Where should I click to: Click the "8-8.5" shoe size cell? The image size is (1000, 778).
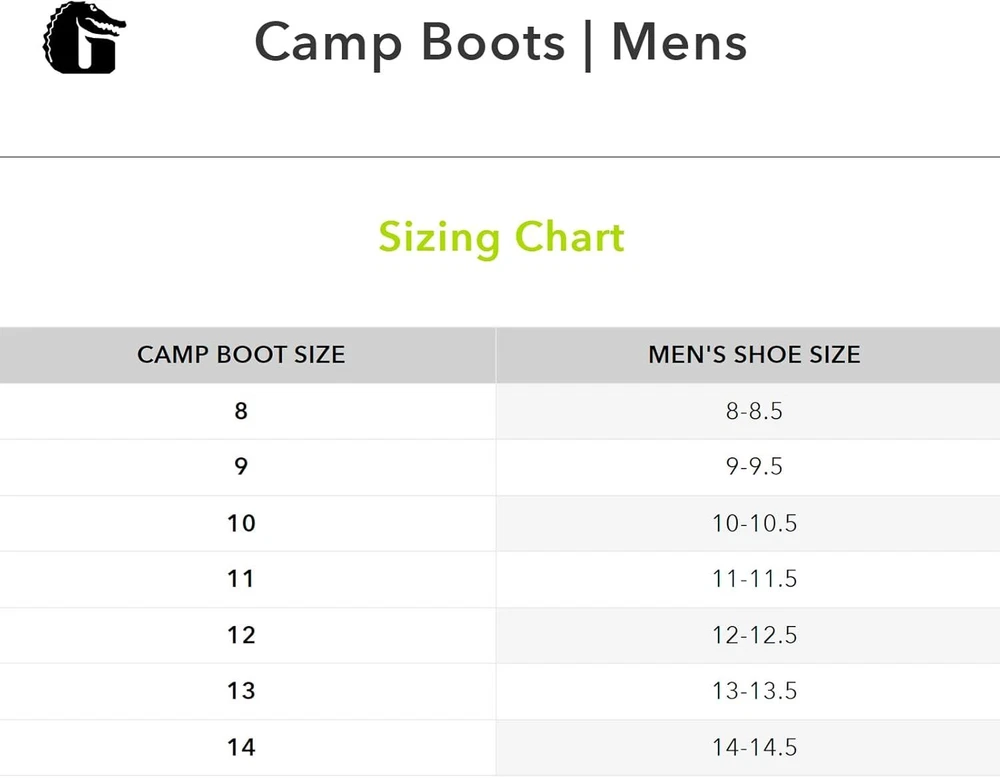(x=754, y=411)
